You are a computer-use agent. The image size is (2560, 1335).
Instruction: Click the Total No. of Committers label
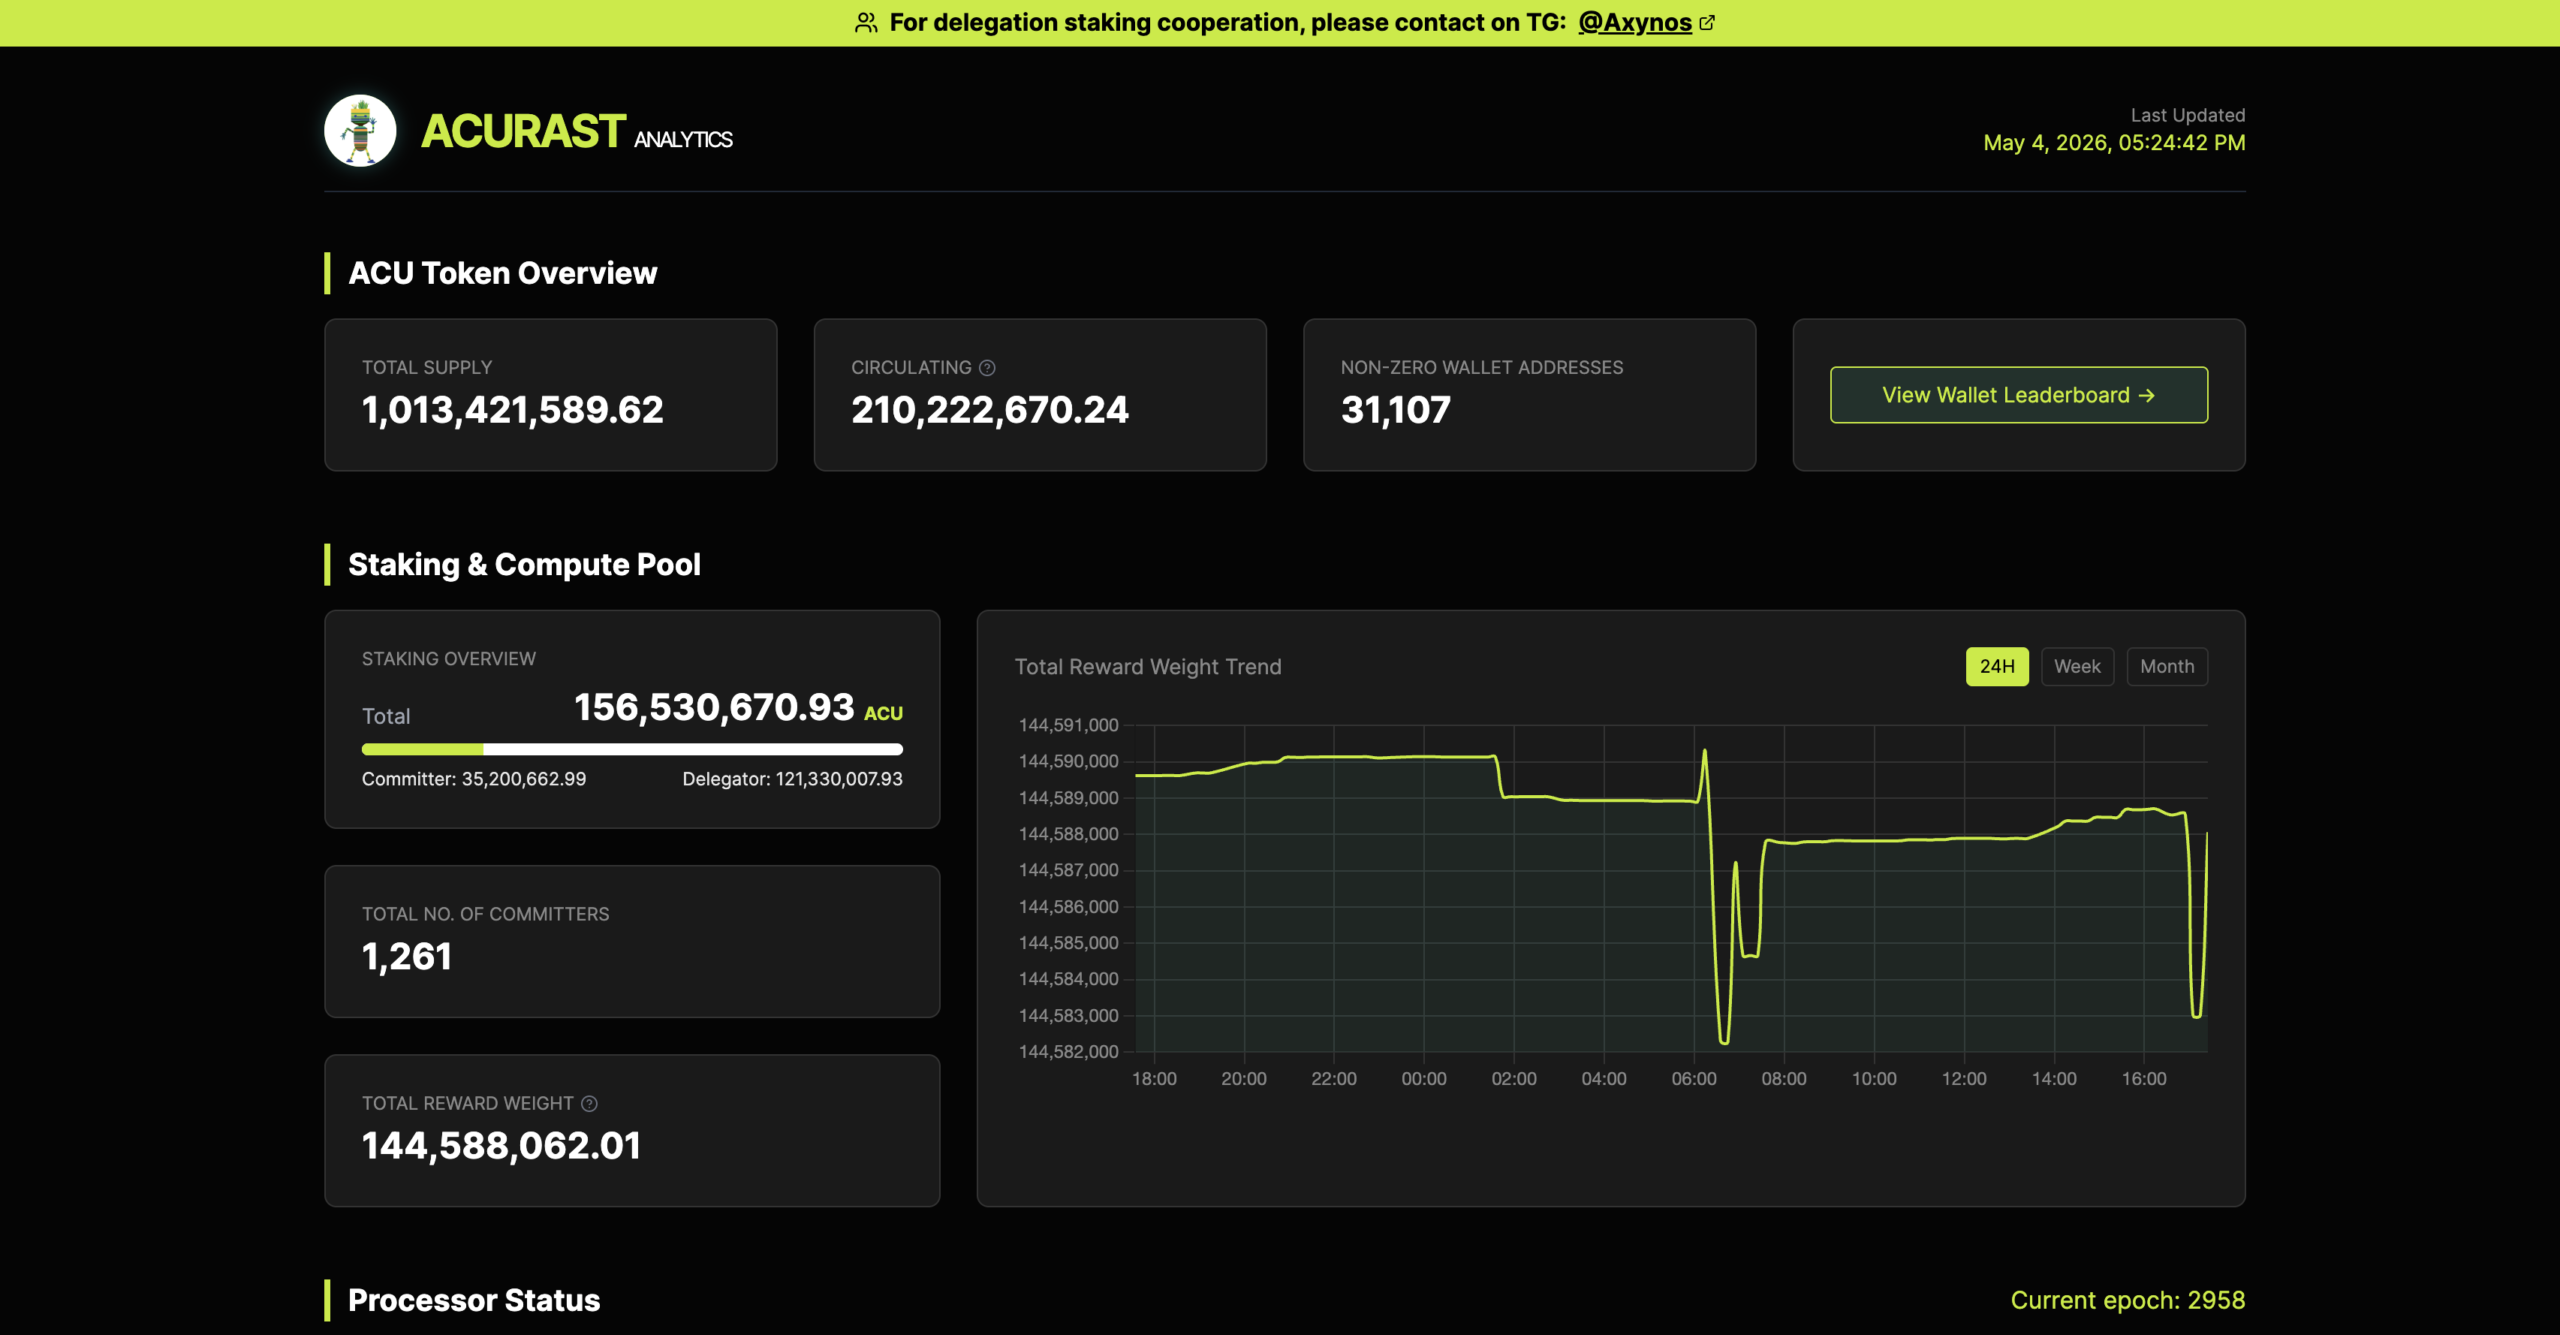click(485, 914)
